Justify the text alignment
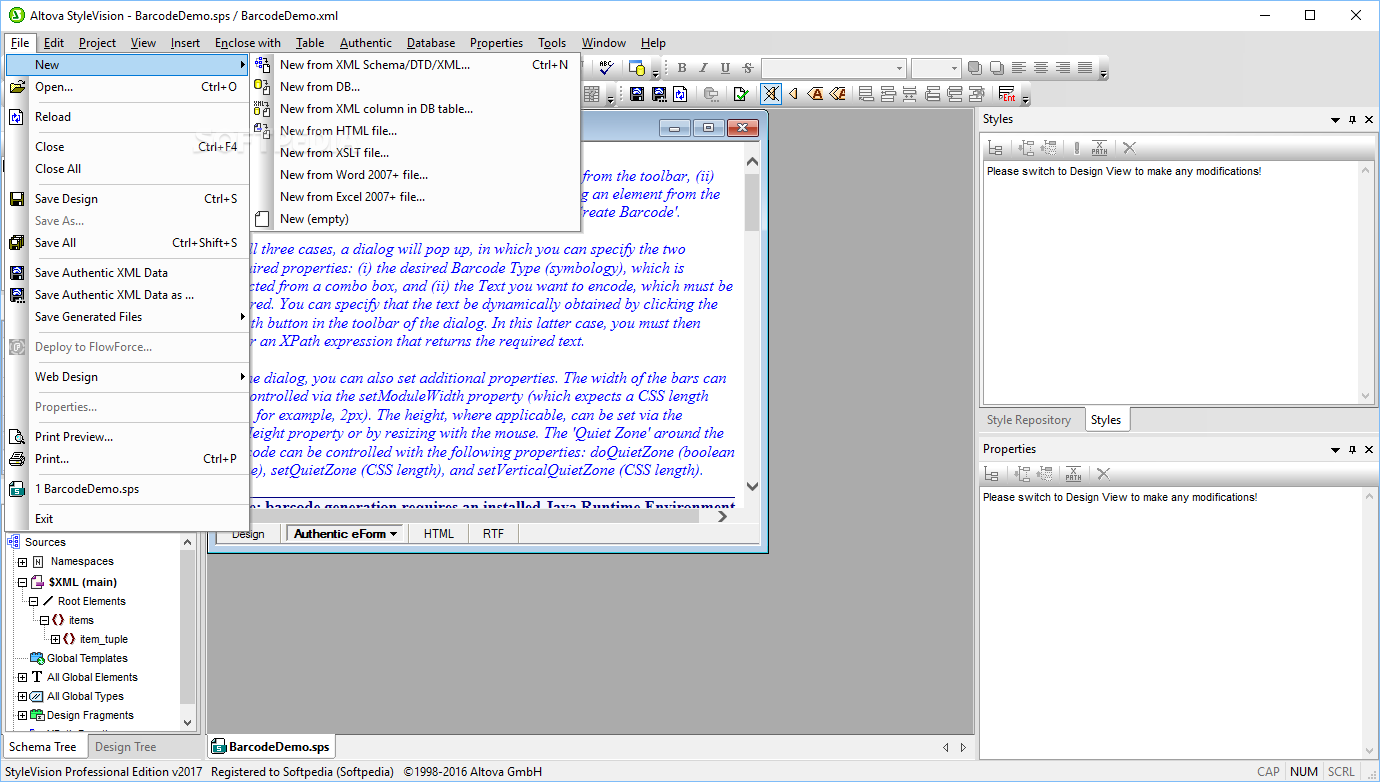Viewport: 1380px width, 782px height. pyautogui.click(x=1085, y=68)
